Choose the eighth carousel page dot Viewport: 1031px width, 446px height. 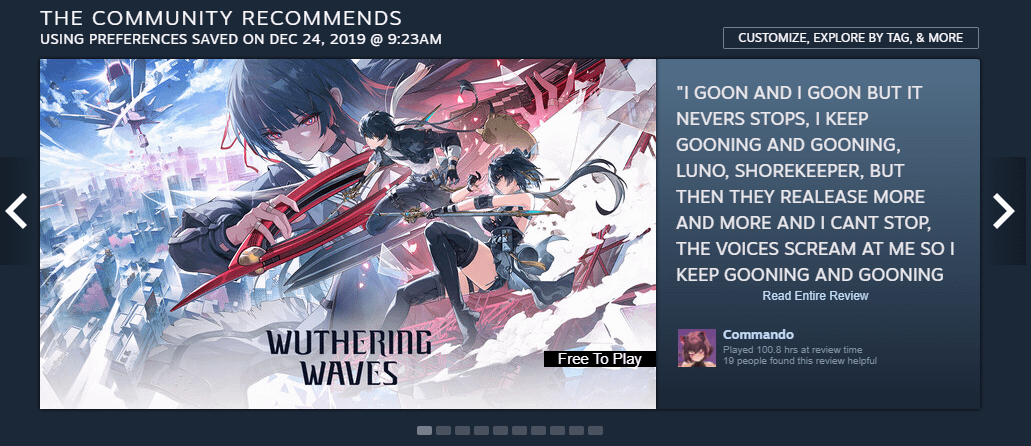point(558,431)
